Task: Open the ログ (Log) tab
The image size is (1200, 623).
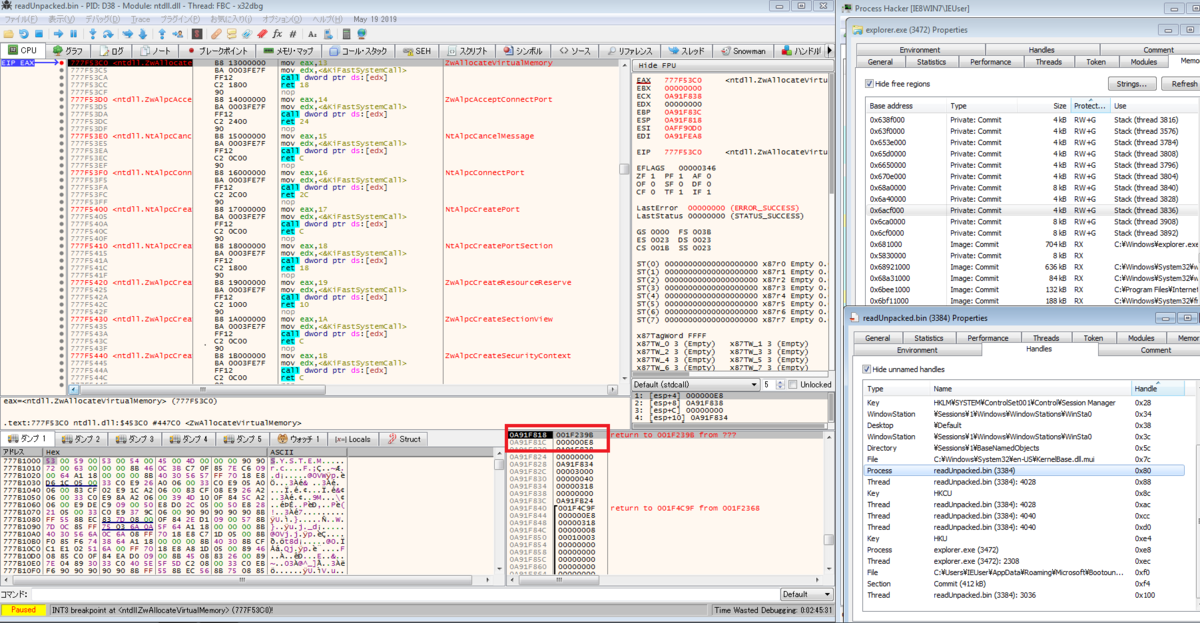Action: click(111, 50)
